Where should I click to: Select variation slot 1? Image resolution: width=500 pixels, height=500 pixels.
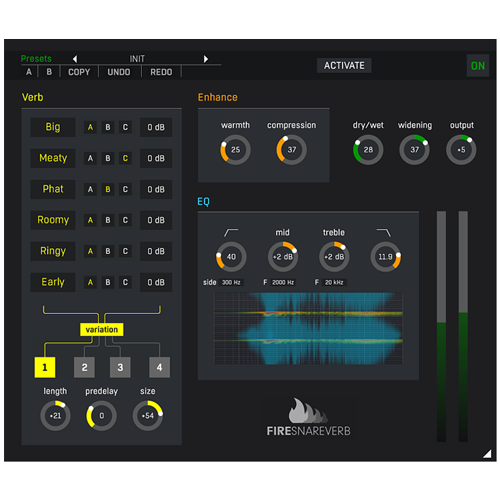45,367
